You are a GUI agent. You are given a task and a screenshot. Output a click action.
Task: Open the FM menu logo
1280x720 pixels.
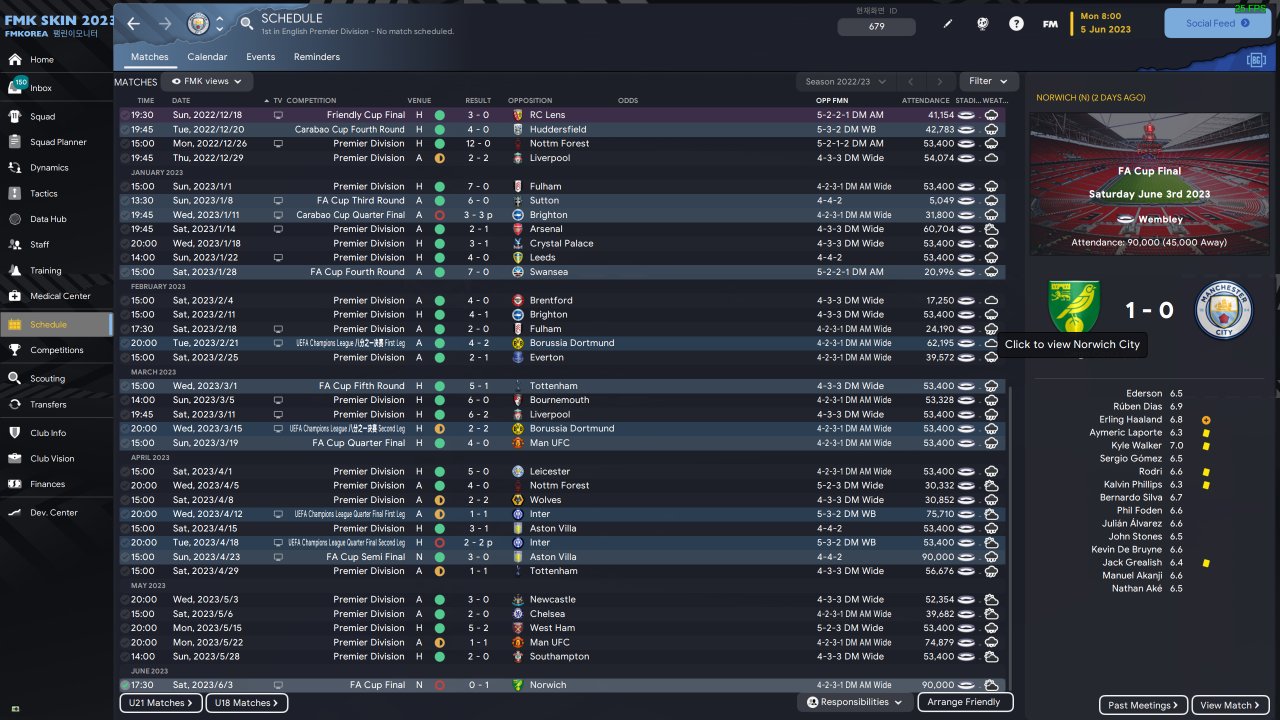1050,24
